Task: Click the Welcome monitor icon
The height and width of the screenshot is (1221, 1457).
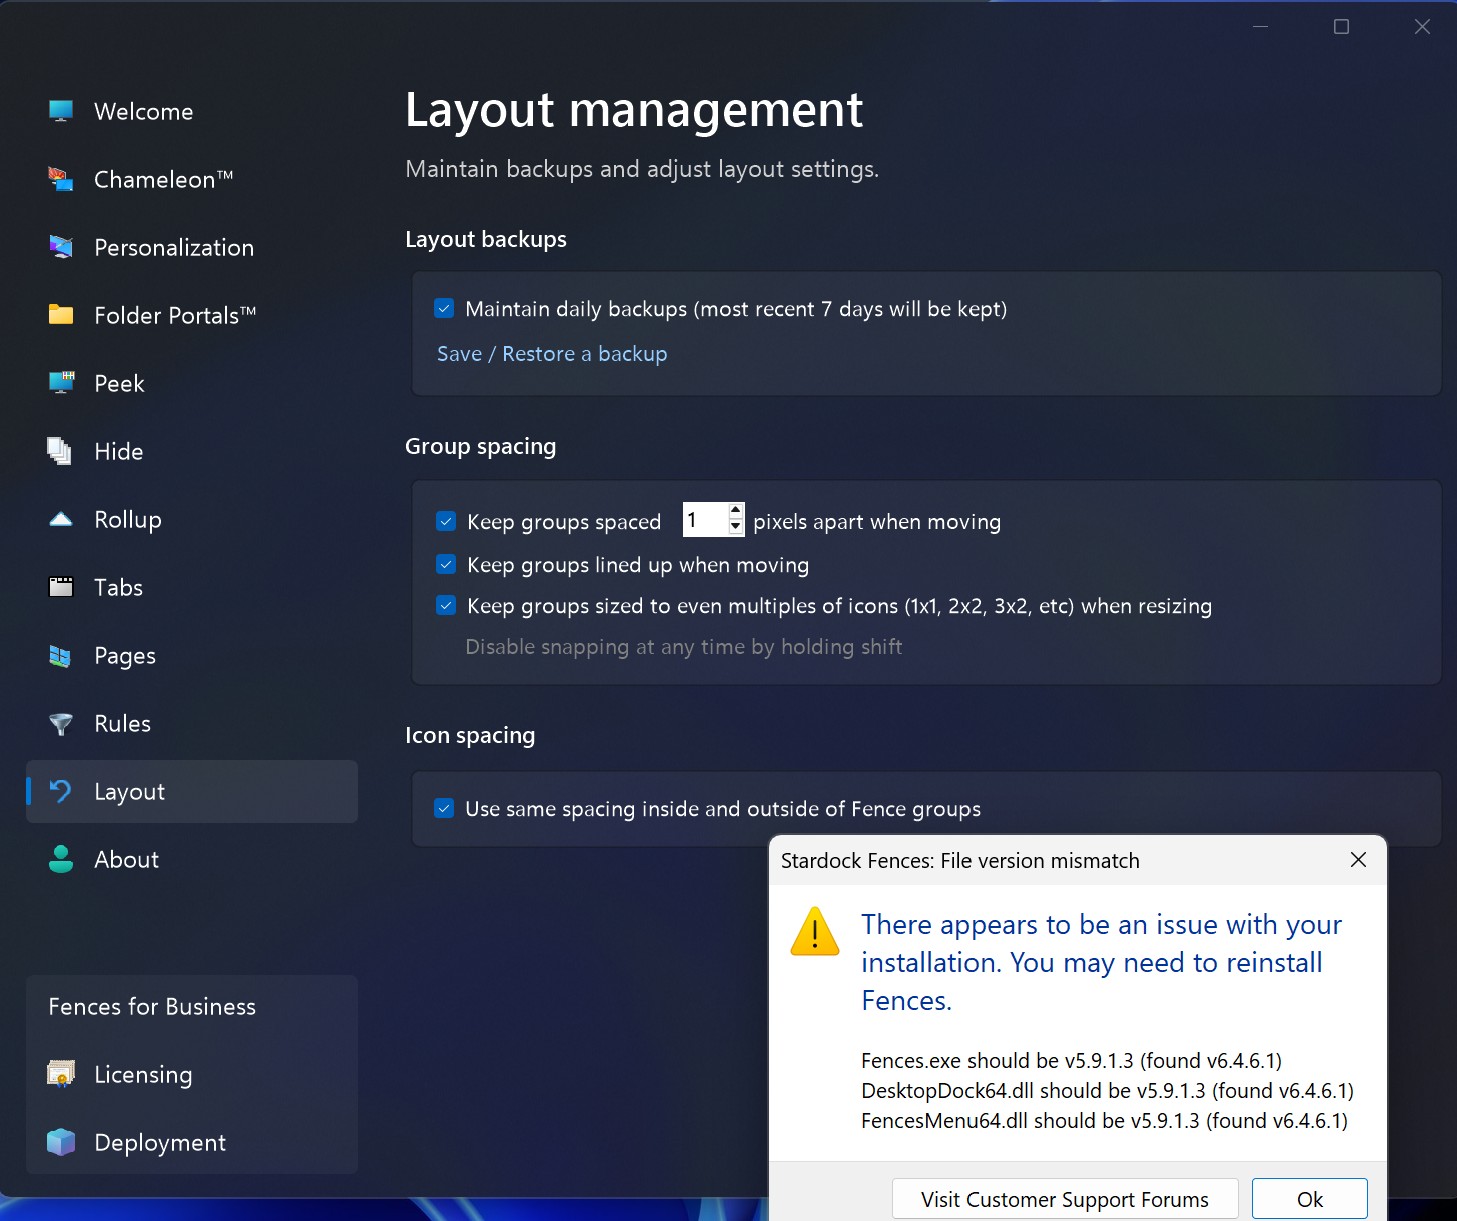Action: pyautogui.click(x=61, y=111)
